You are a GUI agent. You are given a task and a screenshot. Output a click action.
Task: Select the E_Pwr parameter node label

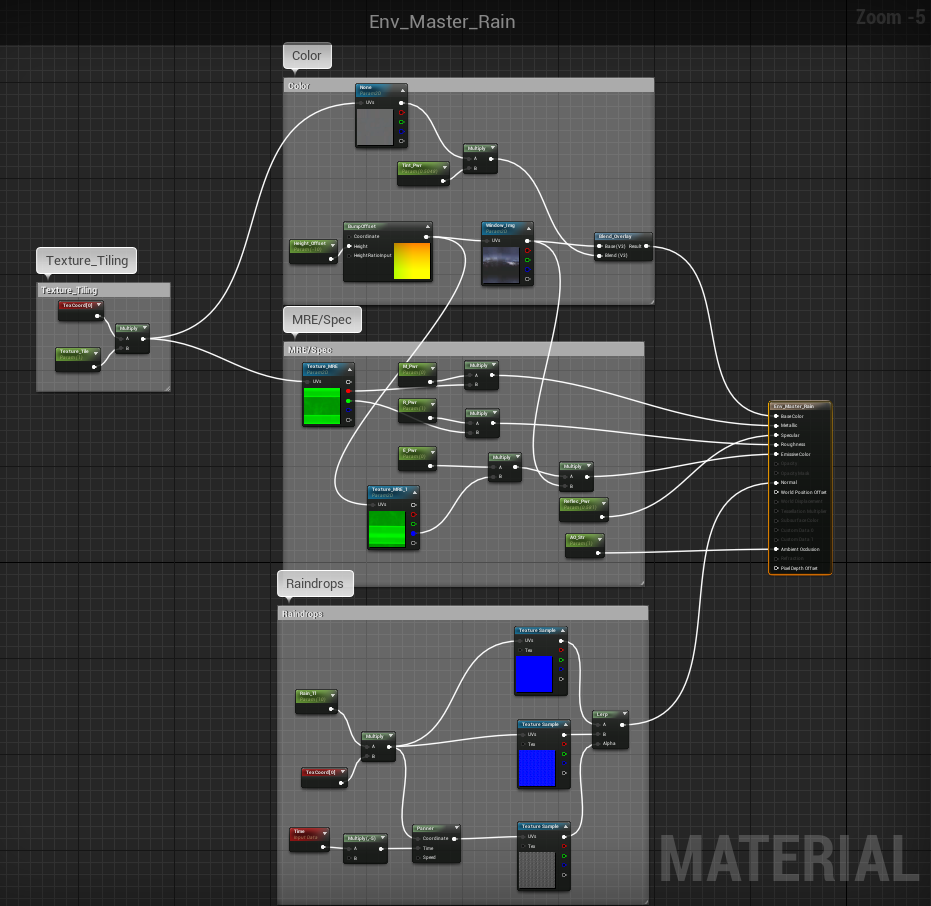410,450
